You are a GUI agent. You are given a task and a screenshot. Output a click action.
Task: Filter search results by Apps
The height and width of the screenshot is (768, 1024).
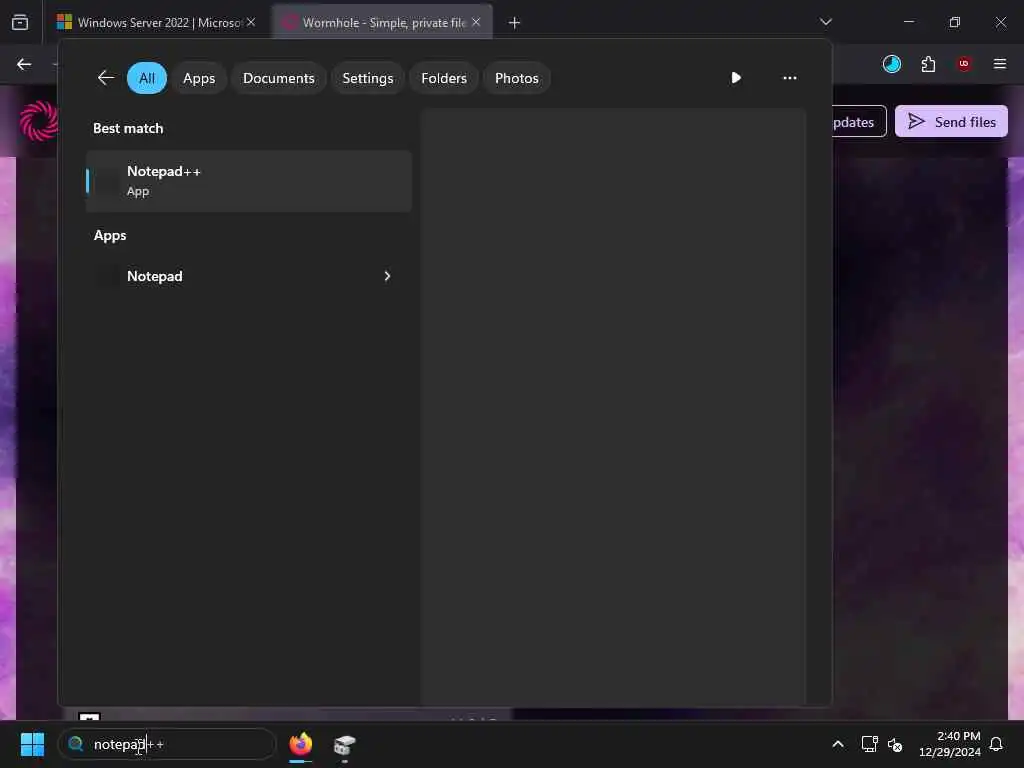[x=199, y=78]
